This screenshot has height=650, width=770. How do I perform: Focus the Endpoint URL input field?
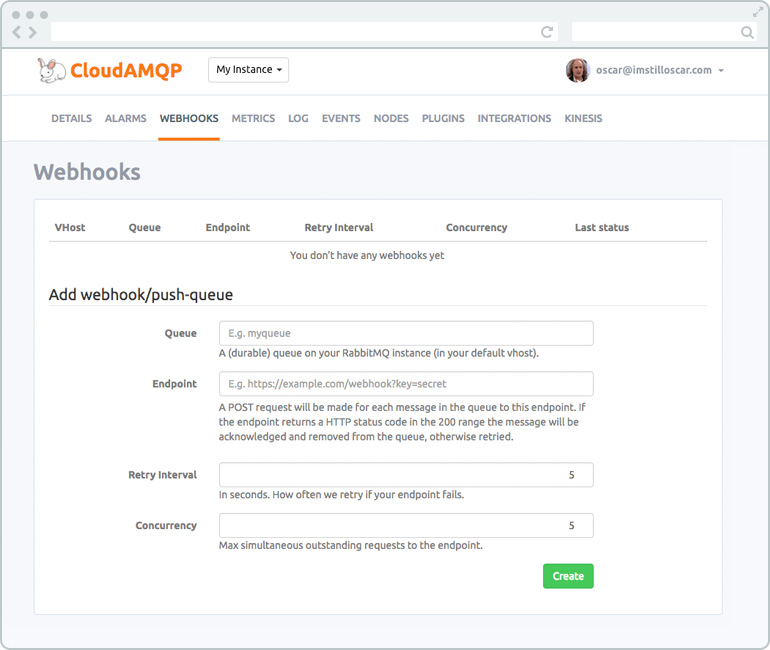[x=406, y=384]
